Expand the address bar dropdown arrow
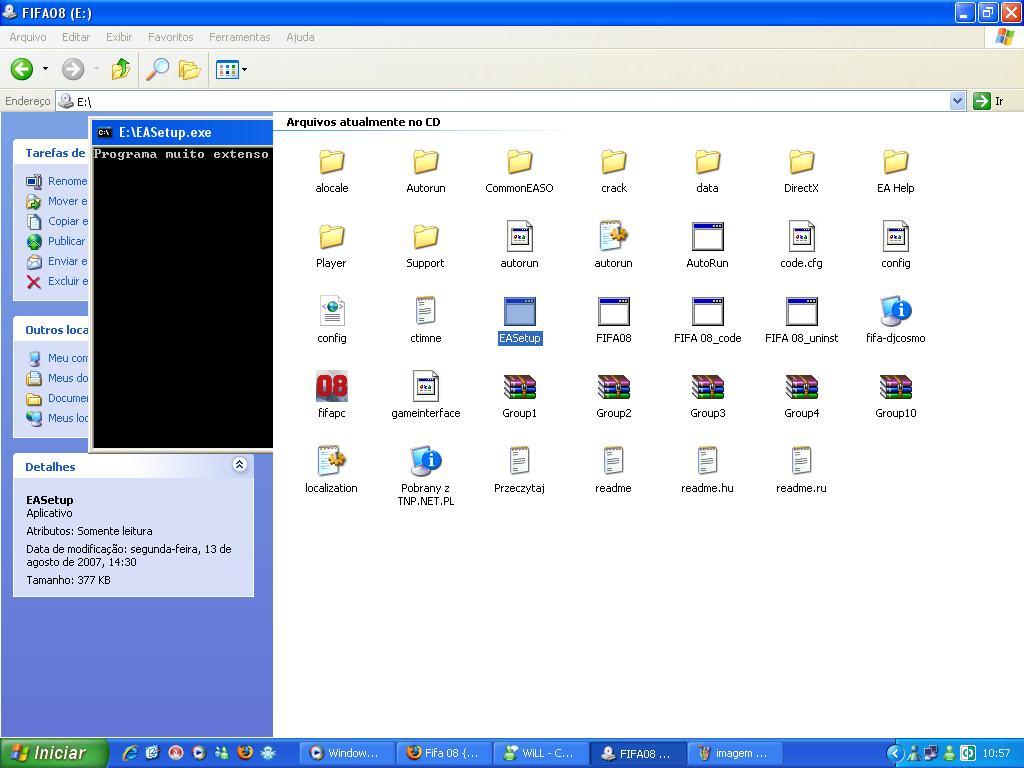The image size is (1024, 768). coord(957,101)
